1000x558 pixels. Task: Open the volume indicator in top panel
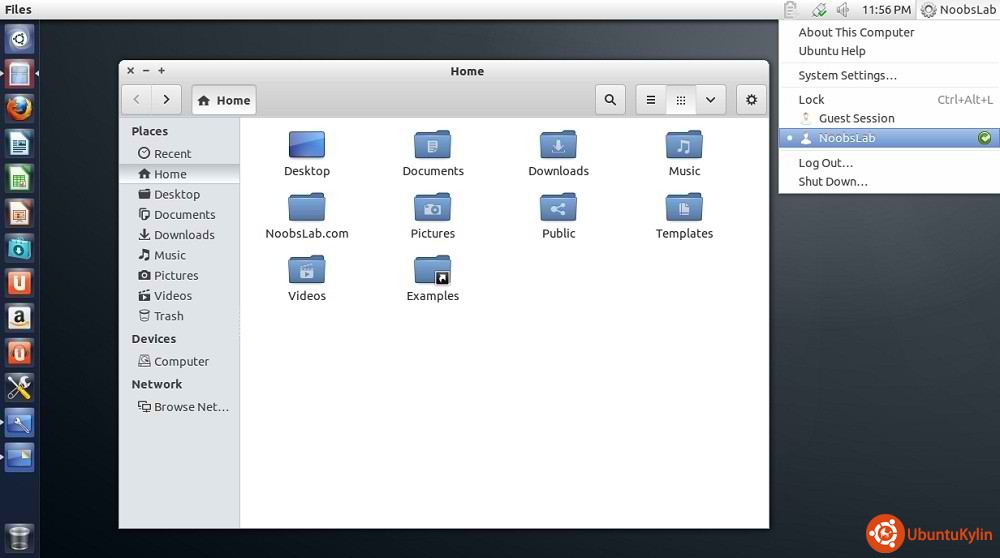tap(843, 10)
